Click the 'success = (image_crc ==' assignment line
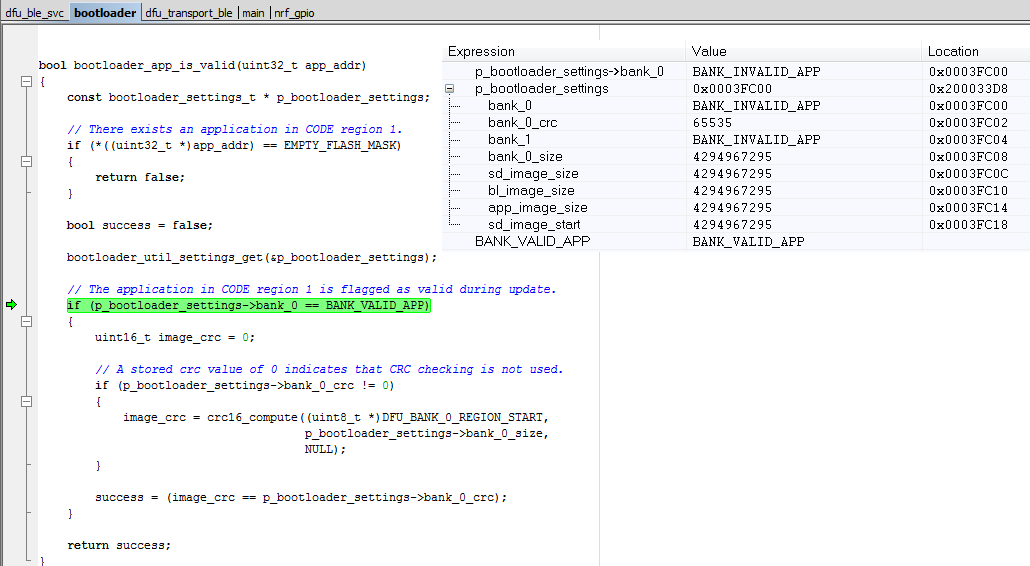 301,498
